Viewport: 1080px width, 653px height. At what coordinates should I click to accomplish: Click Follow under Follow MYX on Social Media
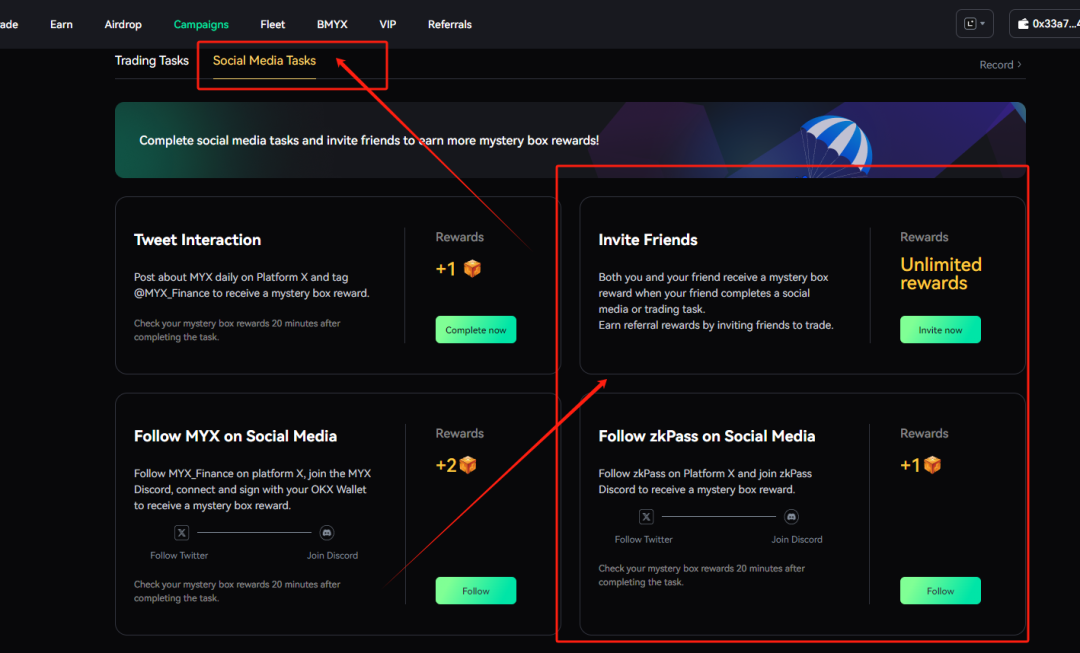pyautogui.click(x=476, y=591)
